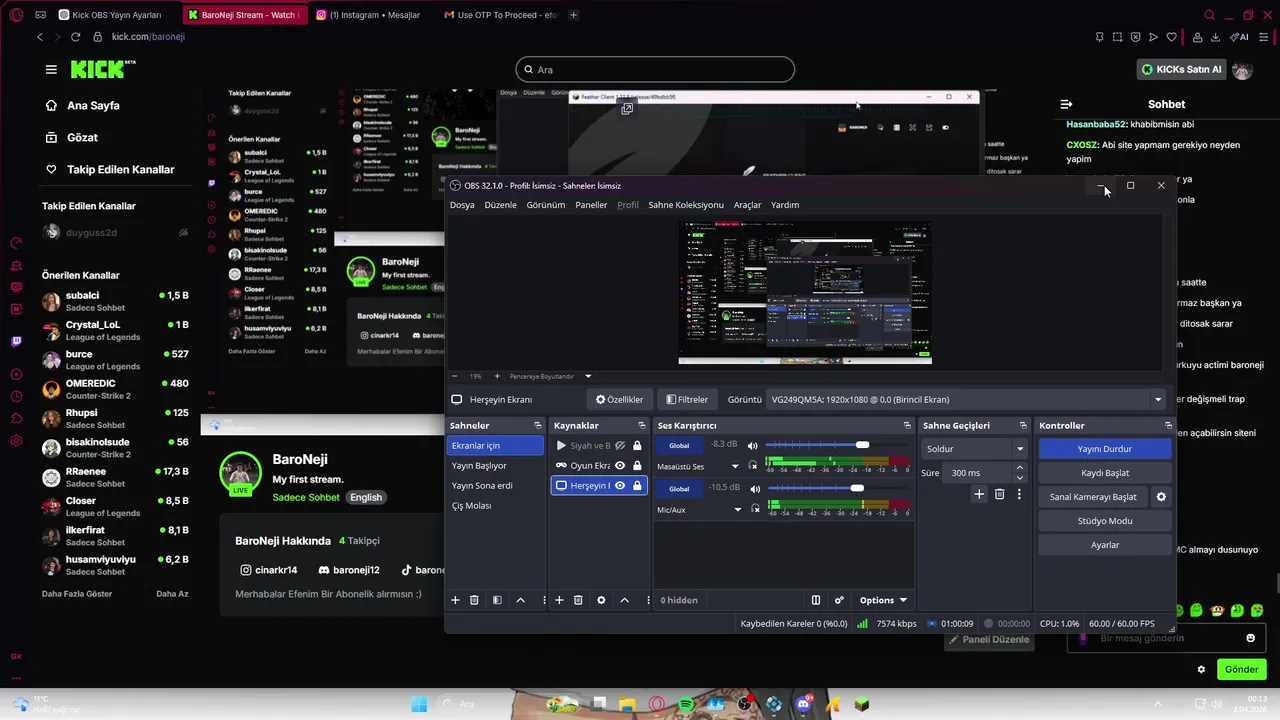Add a scene transition with plus icon
The width and height of the screenshot is (1280, 720).
(x=979, y=494)
